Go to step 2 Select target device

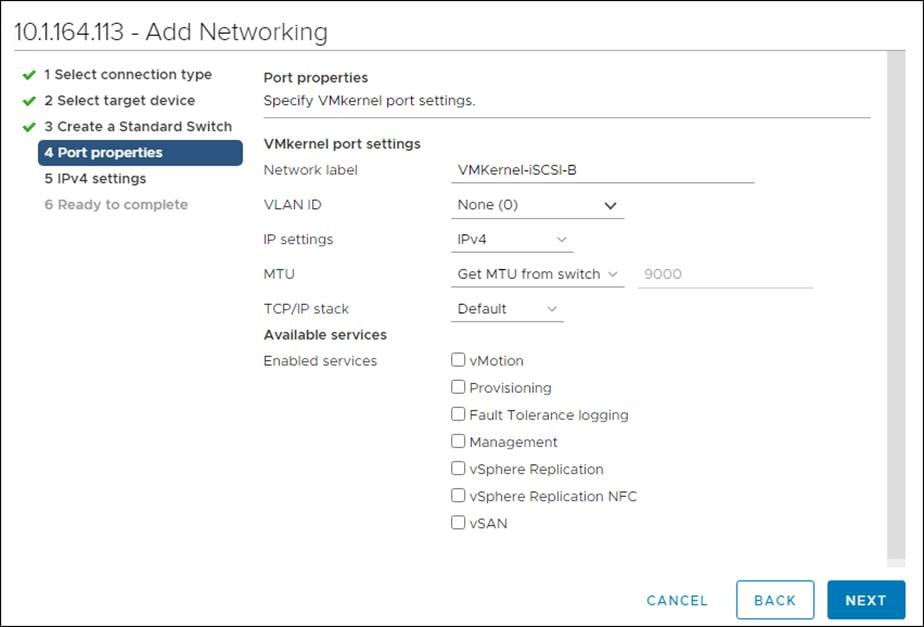(x=120, y=100)
